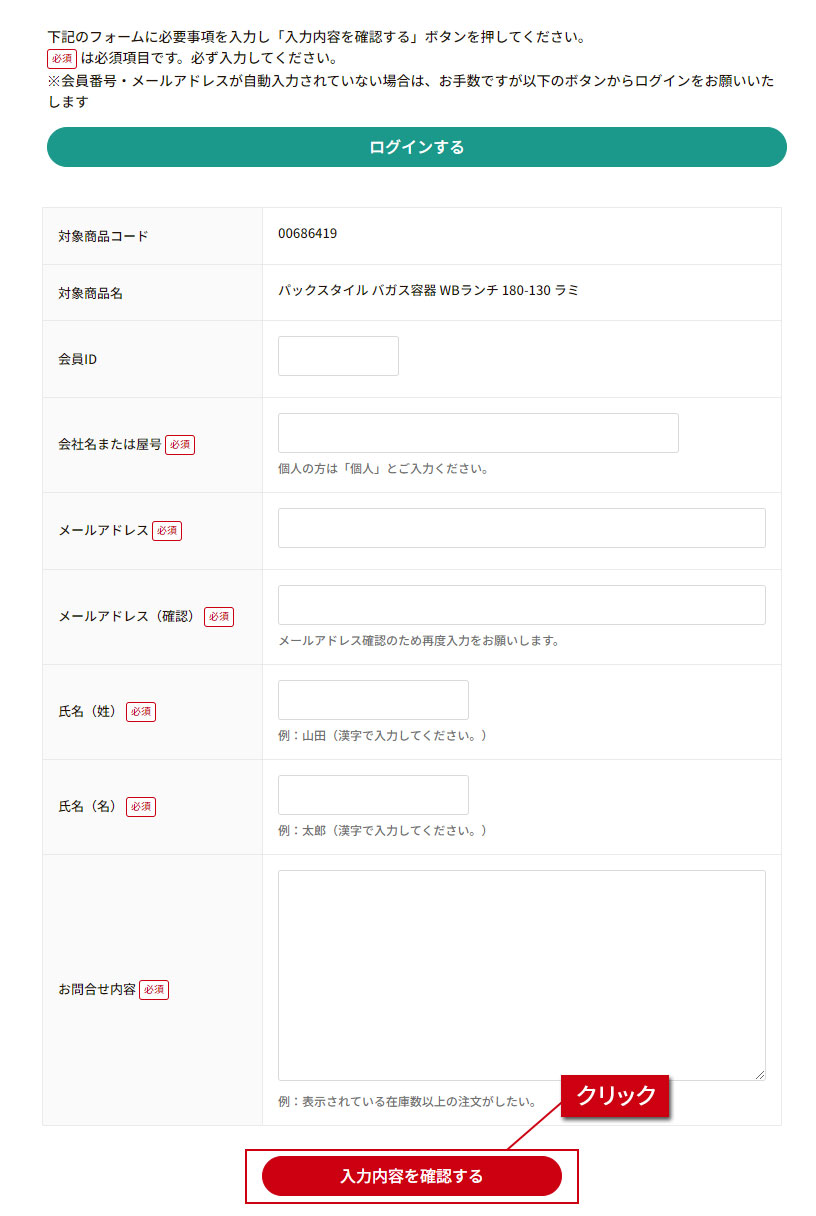Click the 必須 badge beside メールアドレス
Screen dimensions: 816x1216
166,531
